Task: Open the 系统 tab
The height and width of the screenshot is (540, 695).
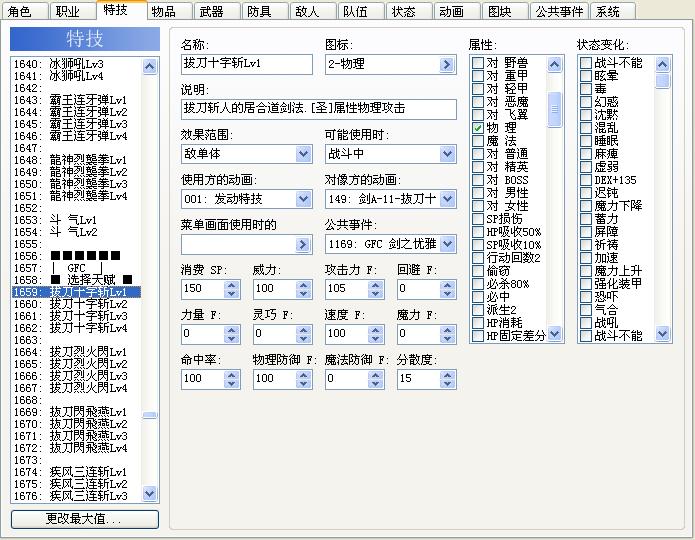Action: click(613, 11)
